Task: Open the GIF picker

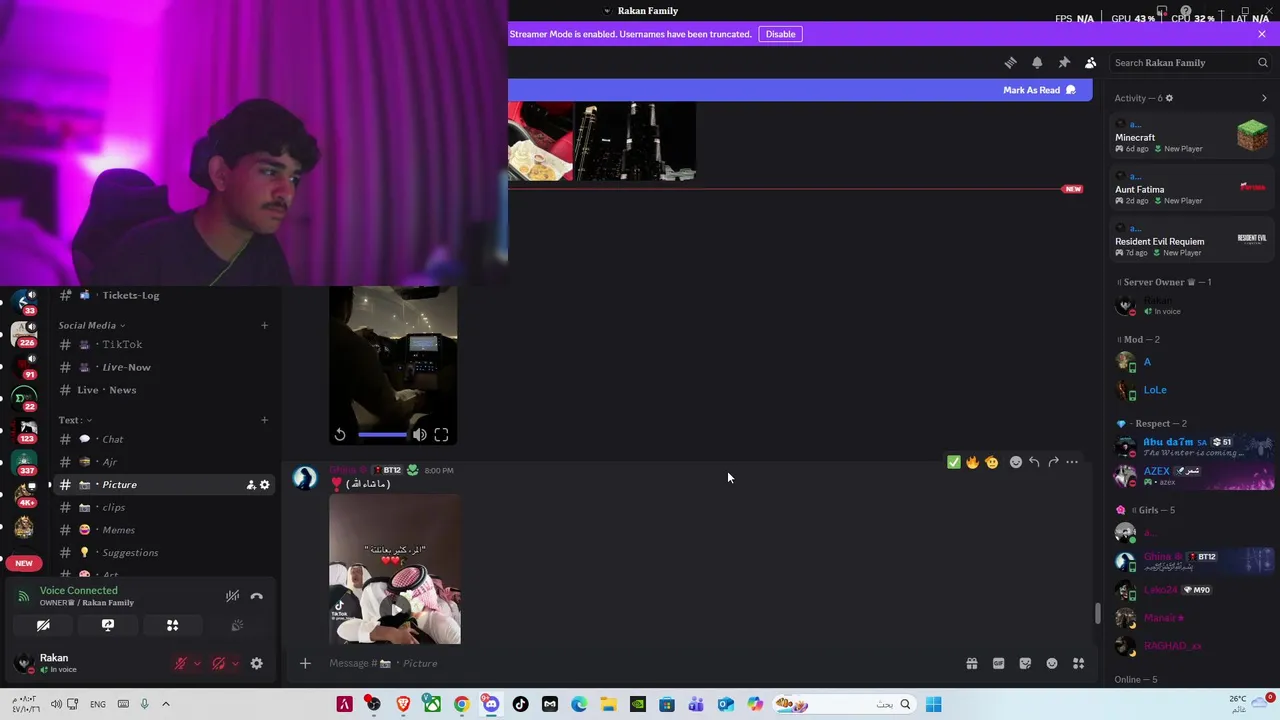Action: point(998,663)
